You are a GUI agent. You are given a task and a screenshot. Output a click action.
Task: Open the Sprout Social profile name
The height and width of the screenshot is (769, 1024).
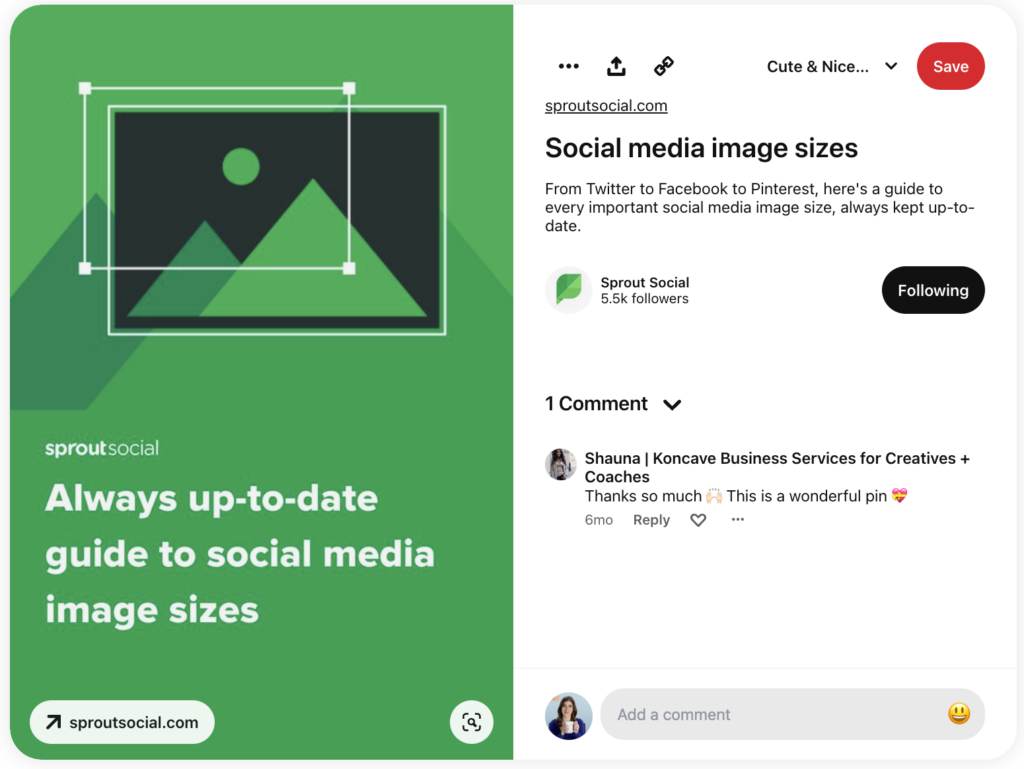click(645, 283)
